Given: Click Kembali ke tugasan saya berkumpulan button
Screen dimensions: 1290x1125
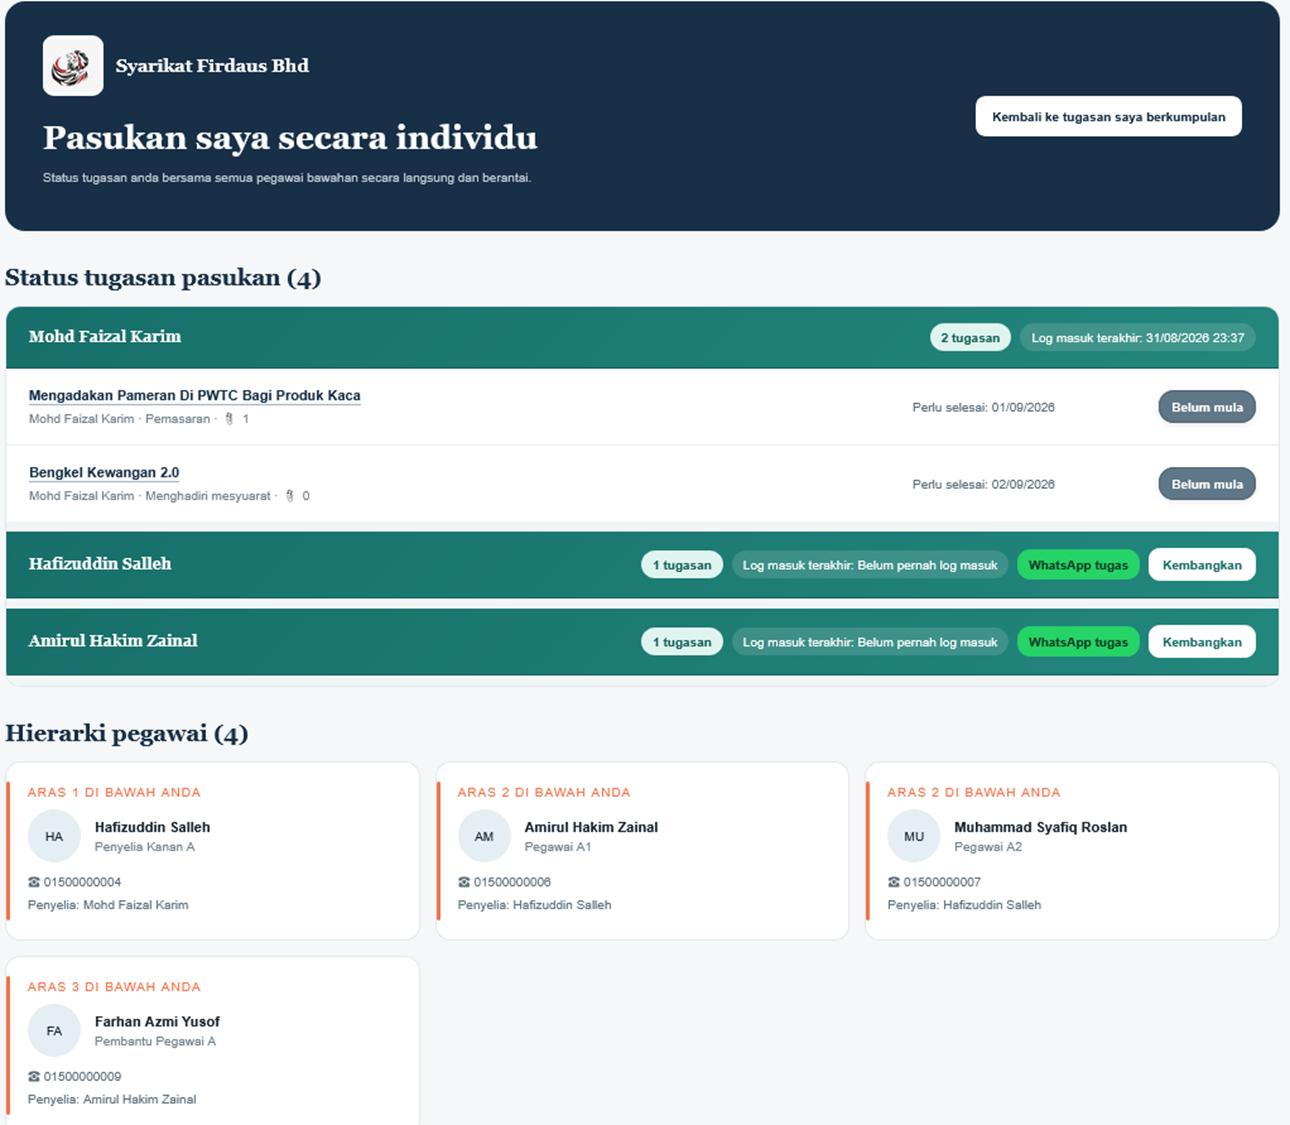Looking at the screenshot, I should pyautogui.click(x=1108, y=116).
